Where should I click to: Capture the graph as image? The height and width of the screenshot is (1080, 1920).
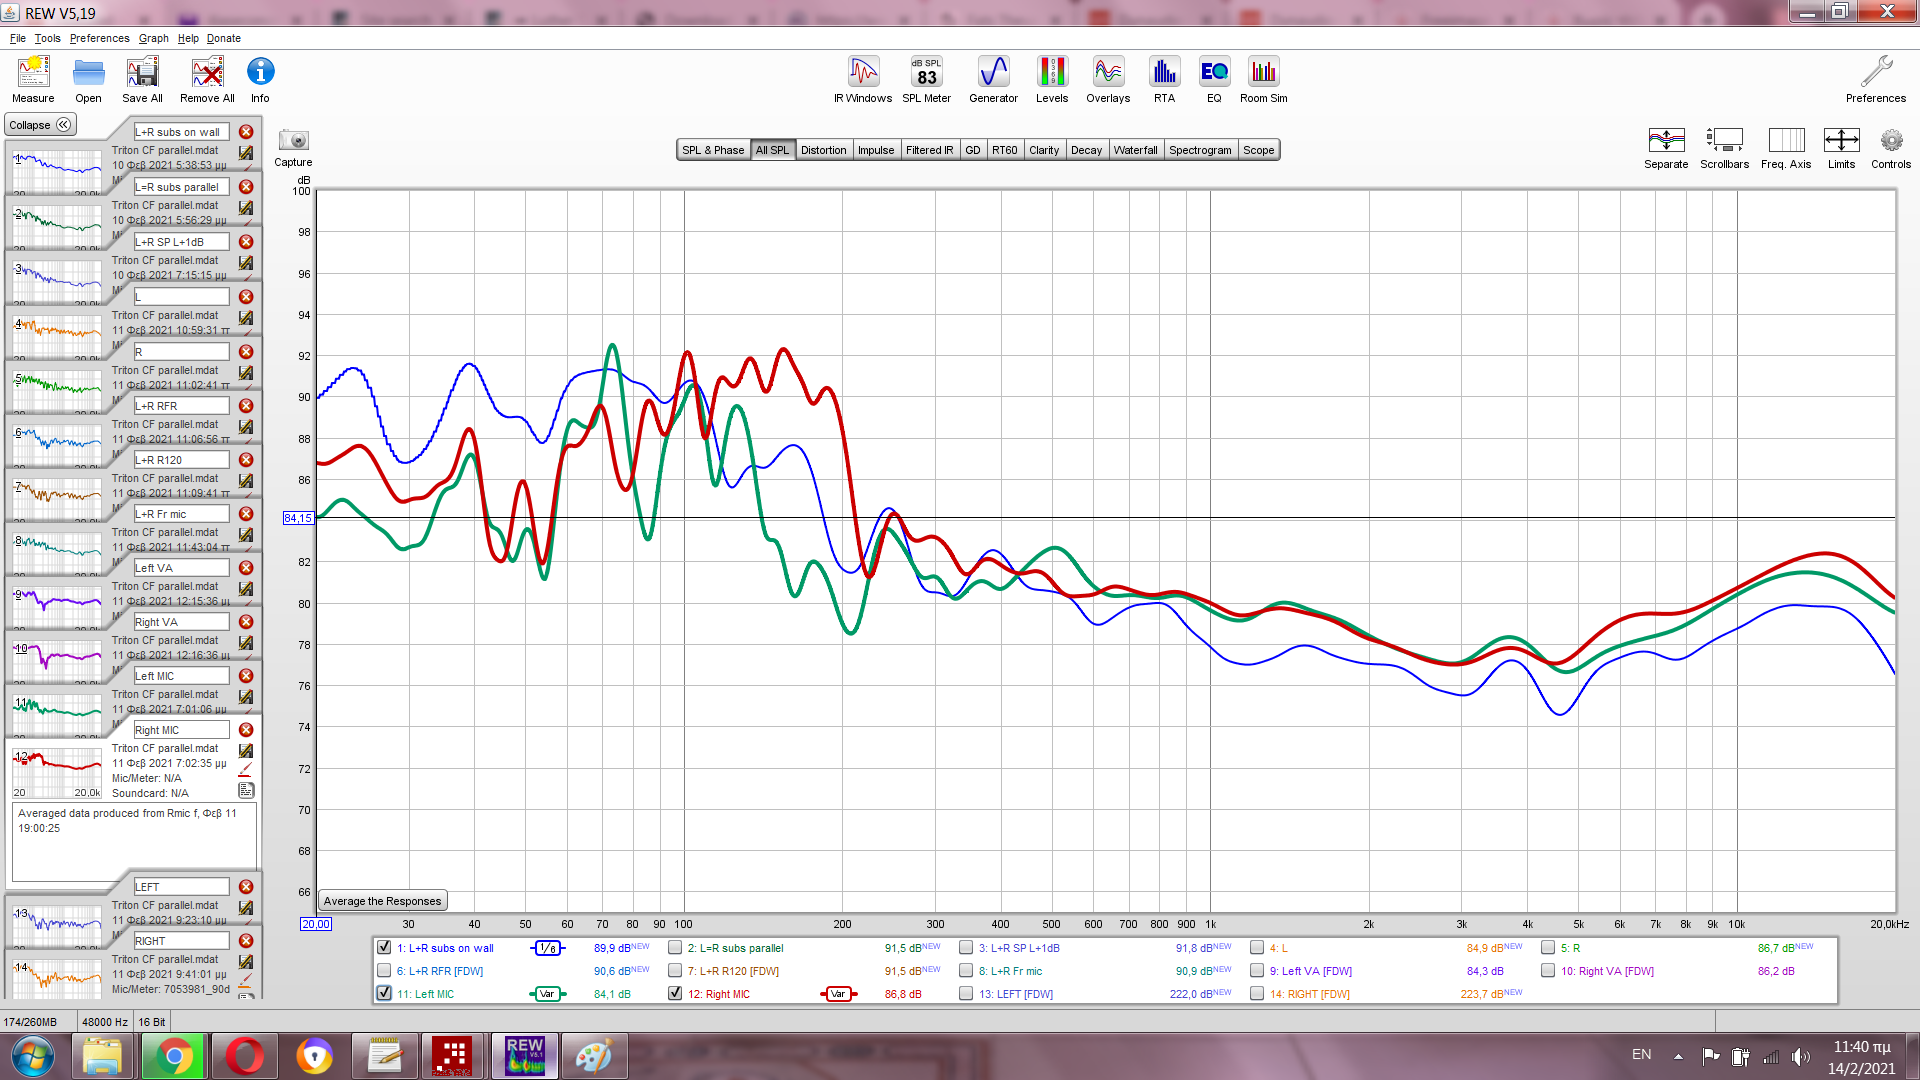(x=293, y=147)
